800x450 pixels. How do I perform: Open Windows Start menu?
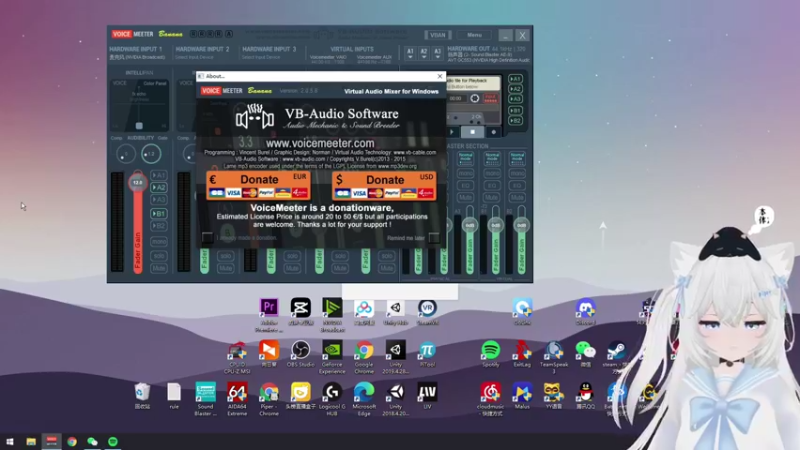tap(10, 441)
